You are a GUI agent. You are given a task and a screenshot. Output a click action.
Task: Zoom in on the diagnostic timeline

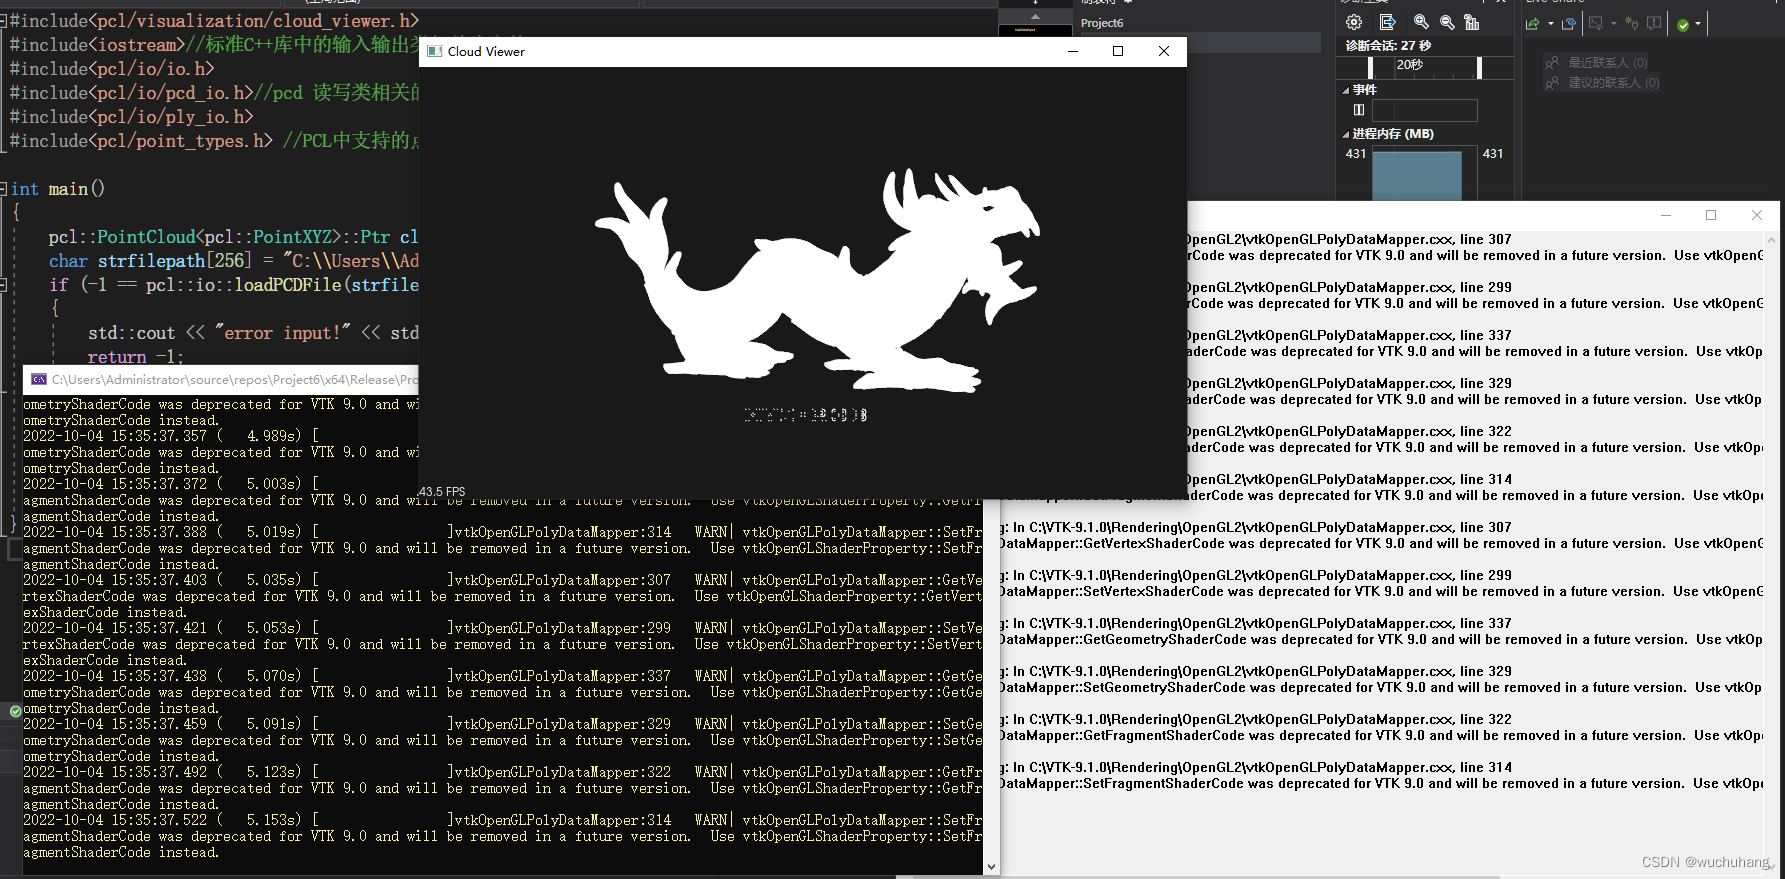1421,22
